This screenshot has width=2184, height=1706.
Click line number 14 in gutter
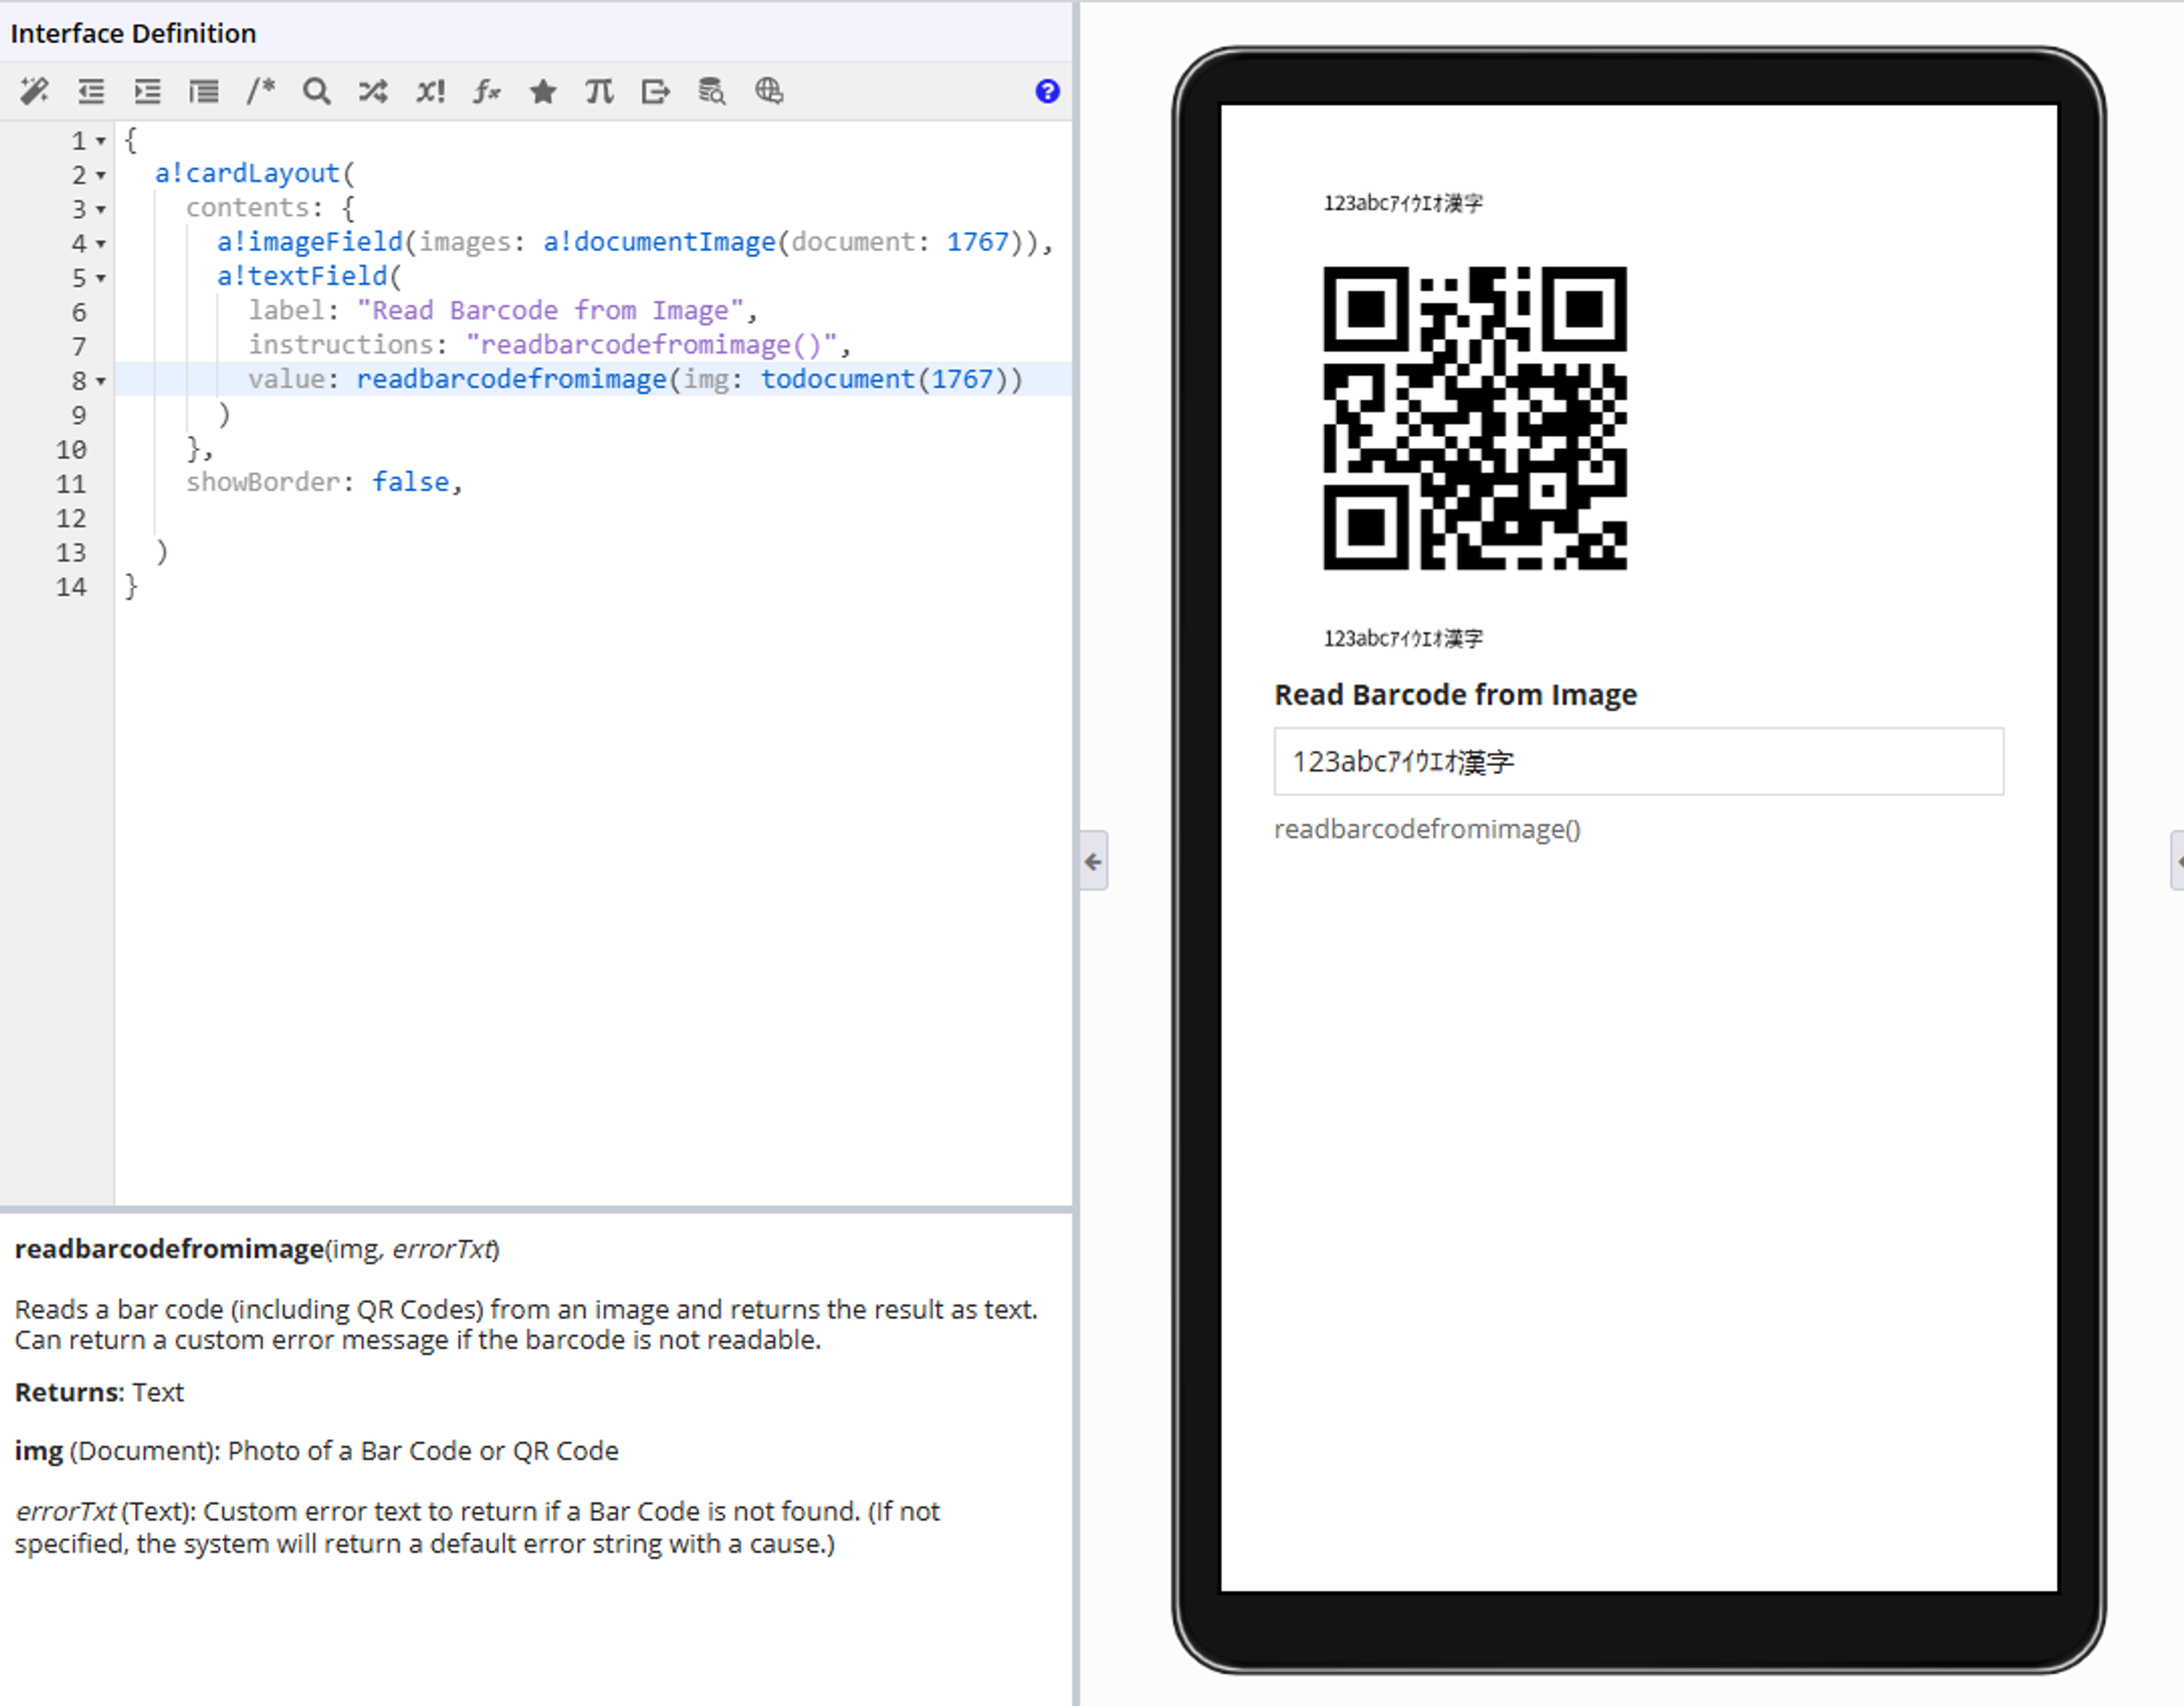tap(71, 587)
